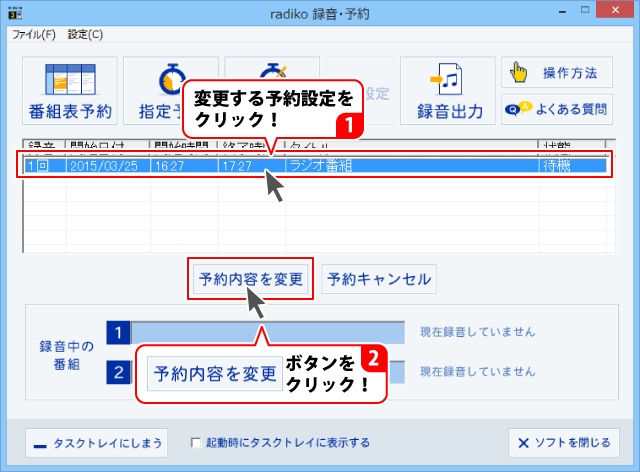Viewport: 640px width, 472px height.
Task: Open the ファイル(F) menu
Action: (x=33, y=34)
